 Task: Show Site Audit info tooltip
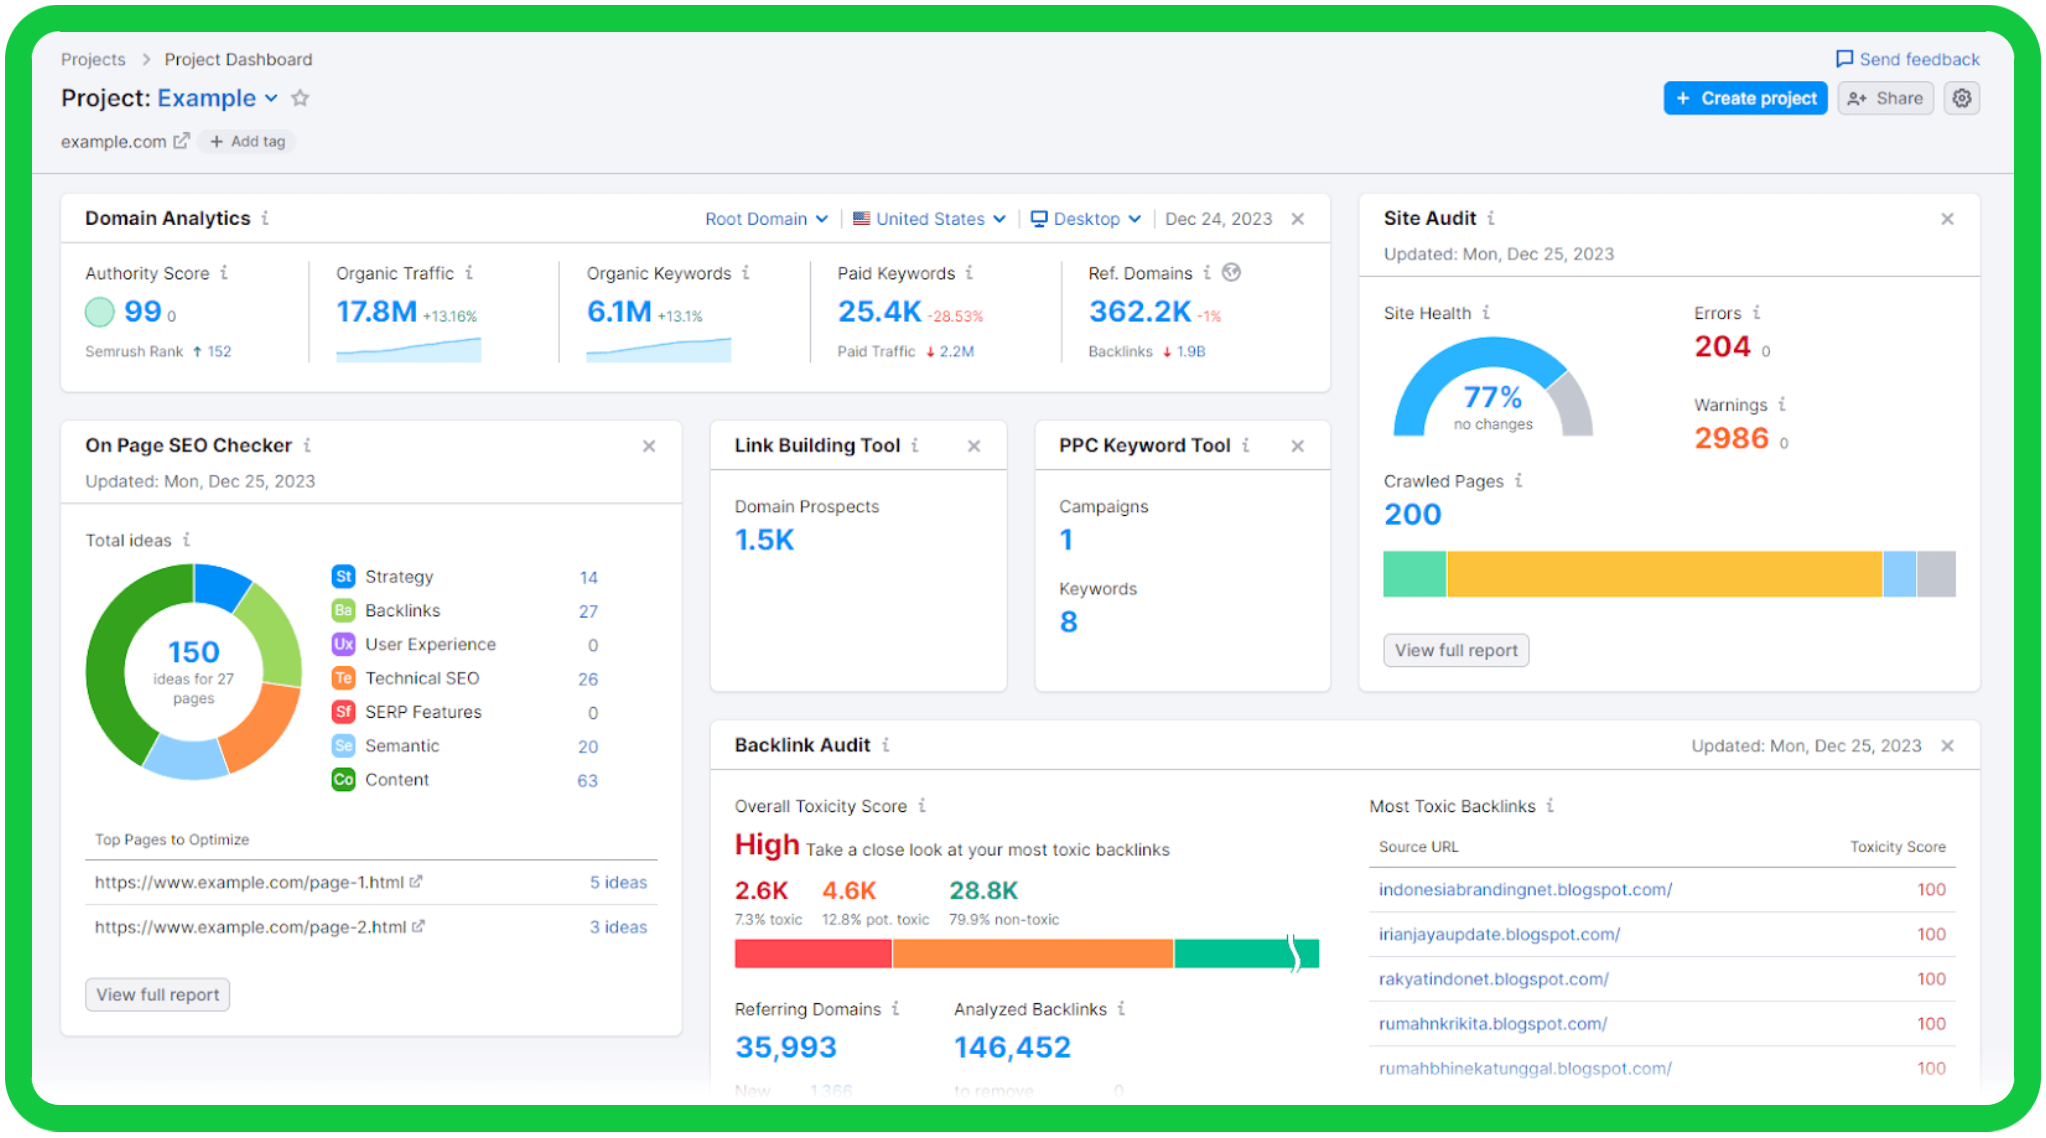pos(1491,218)
